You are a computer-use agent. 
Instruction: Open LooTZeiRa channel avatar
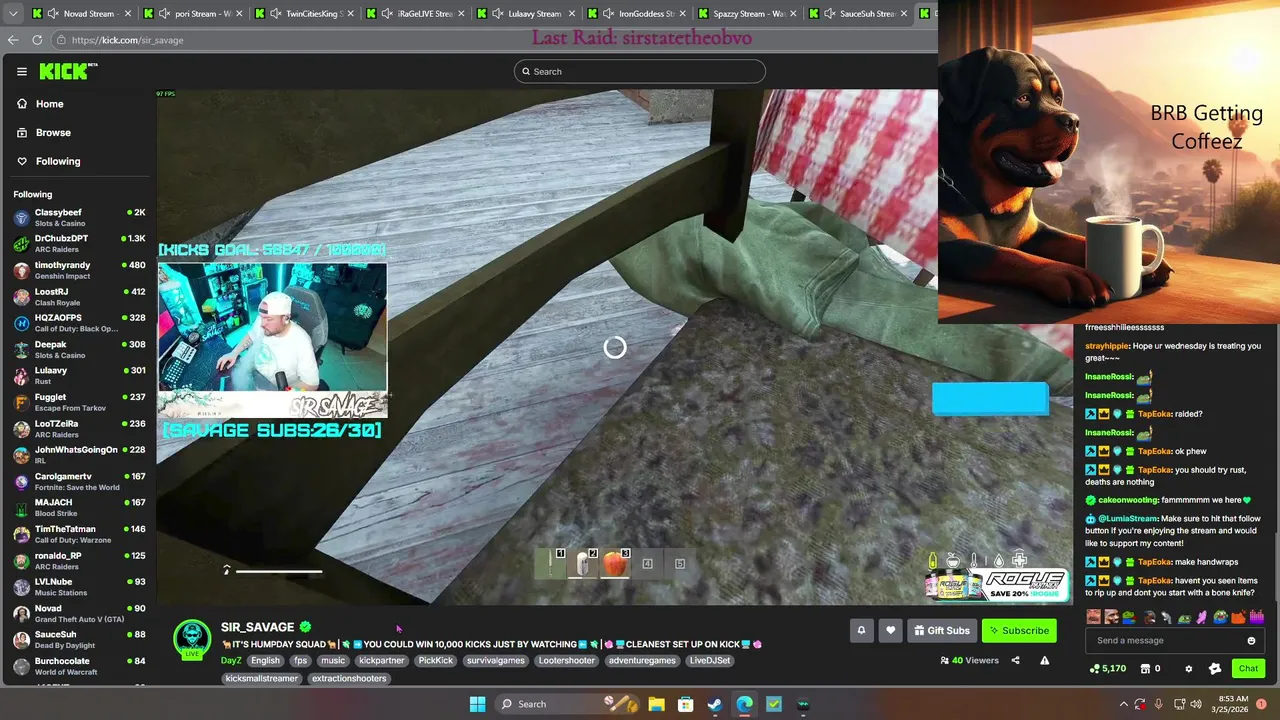point(21,429)
